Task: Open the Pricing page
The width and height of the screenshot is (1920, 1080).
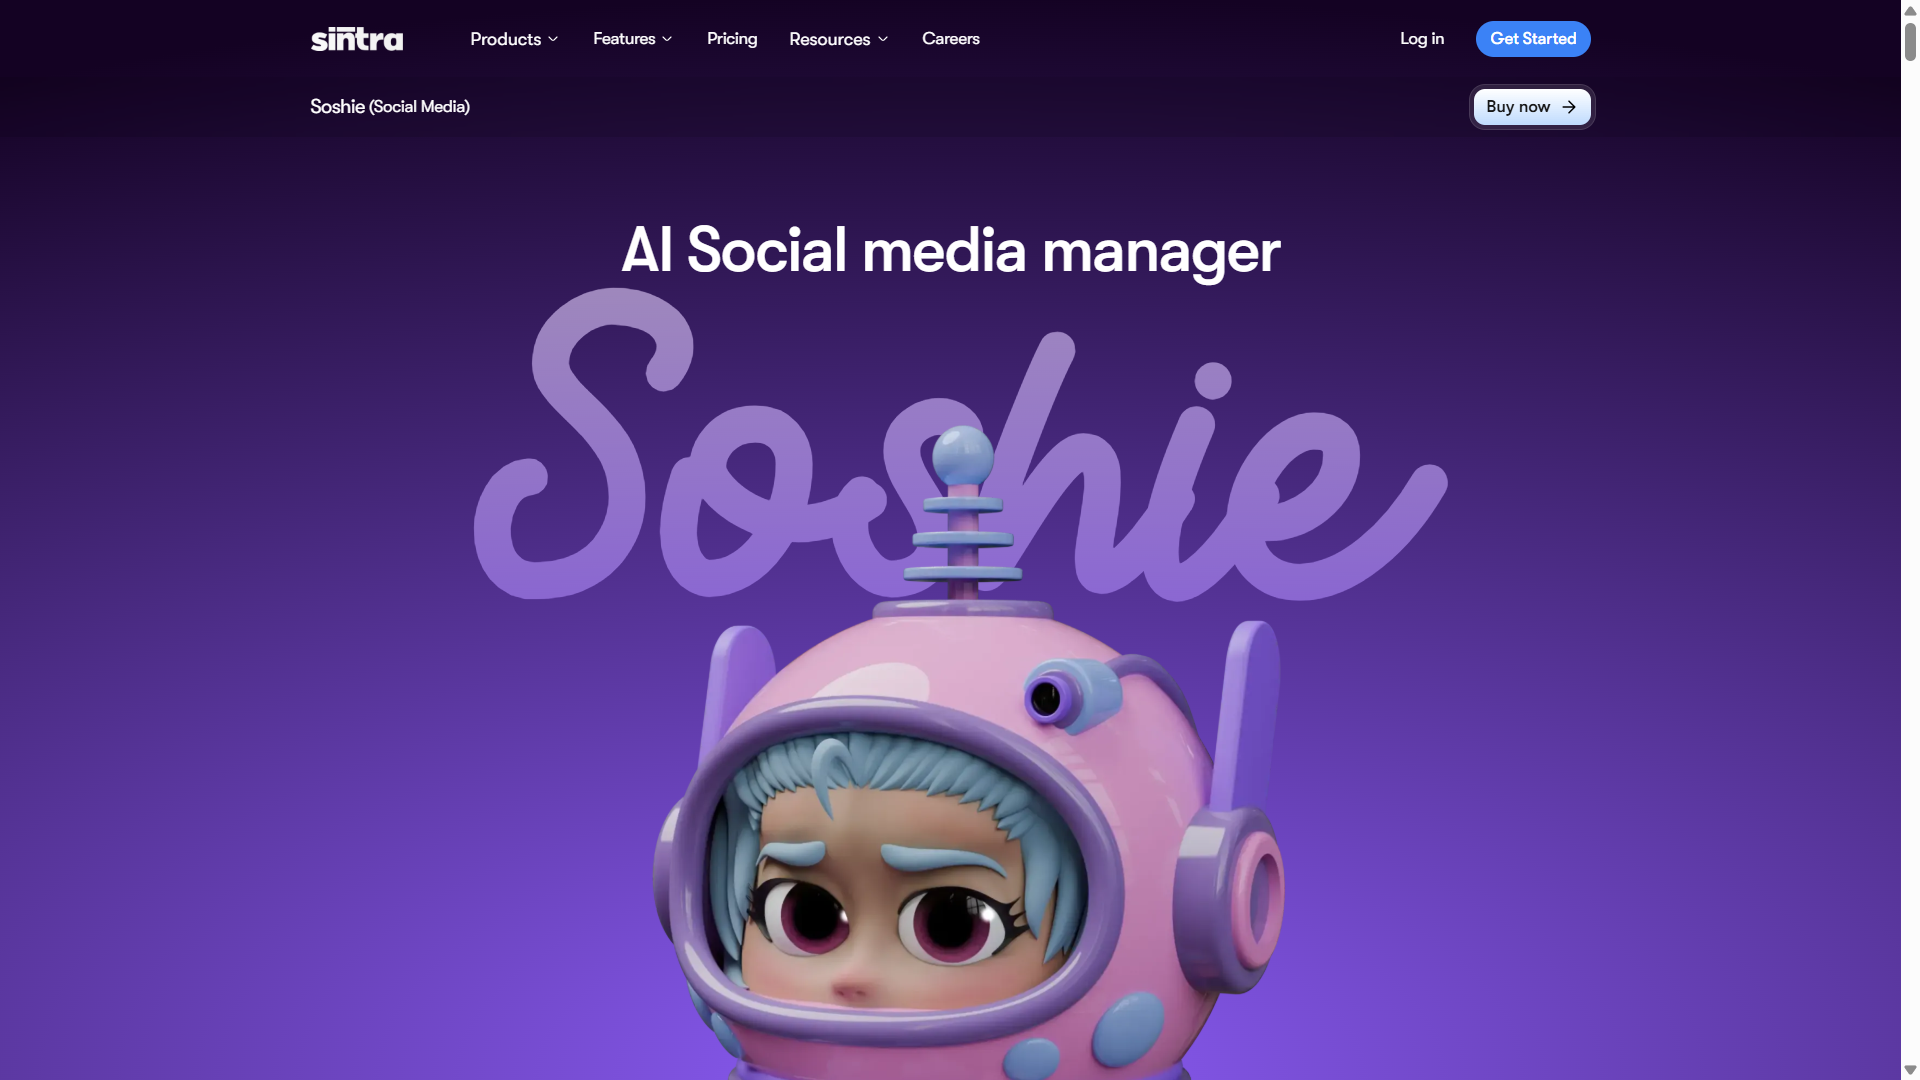Action: coord(732,39)
